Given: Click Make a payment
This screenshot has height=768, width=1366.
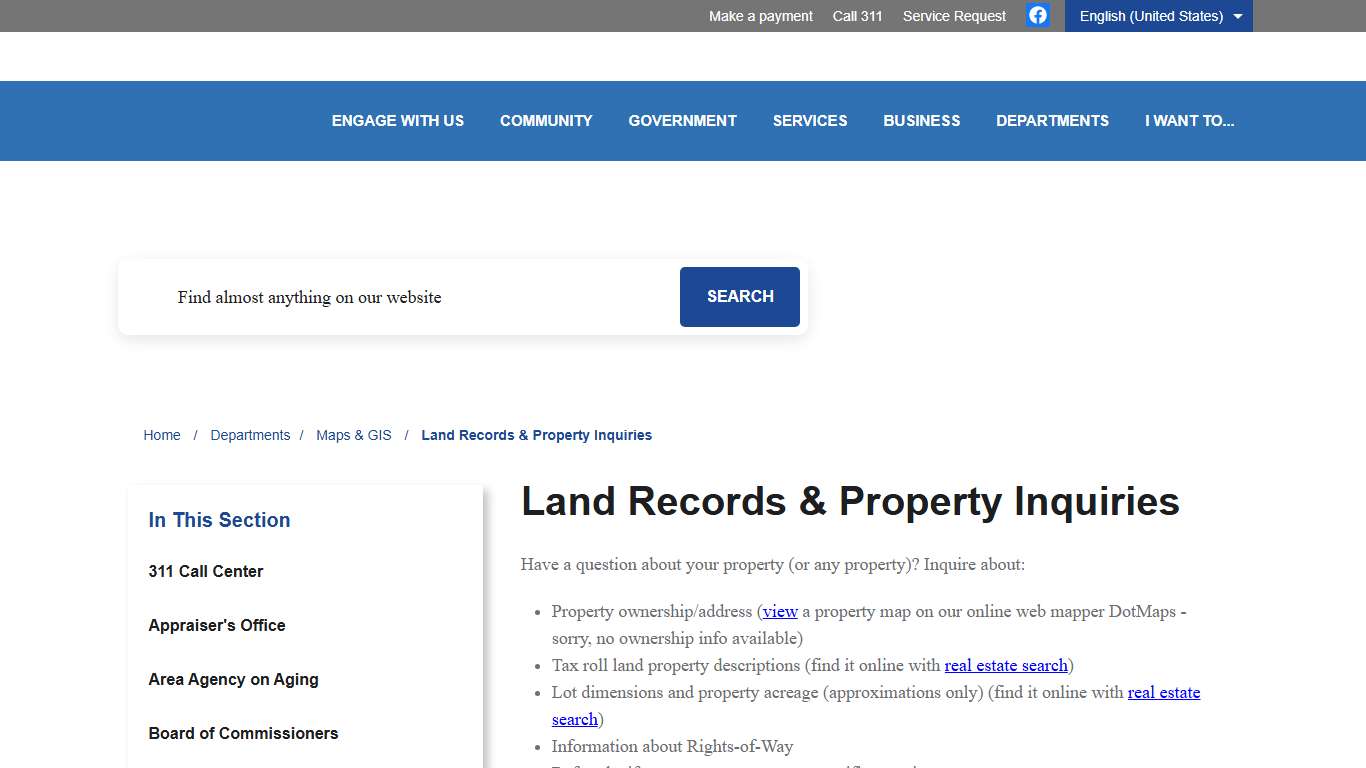Looking at the screenshot, I should [760, 15].
